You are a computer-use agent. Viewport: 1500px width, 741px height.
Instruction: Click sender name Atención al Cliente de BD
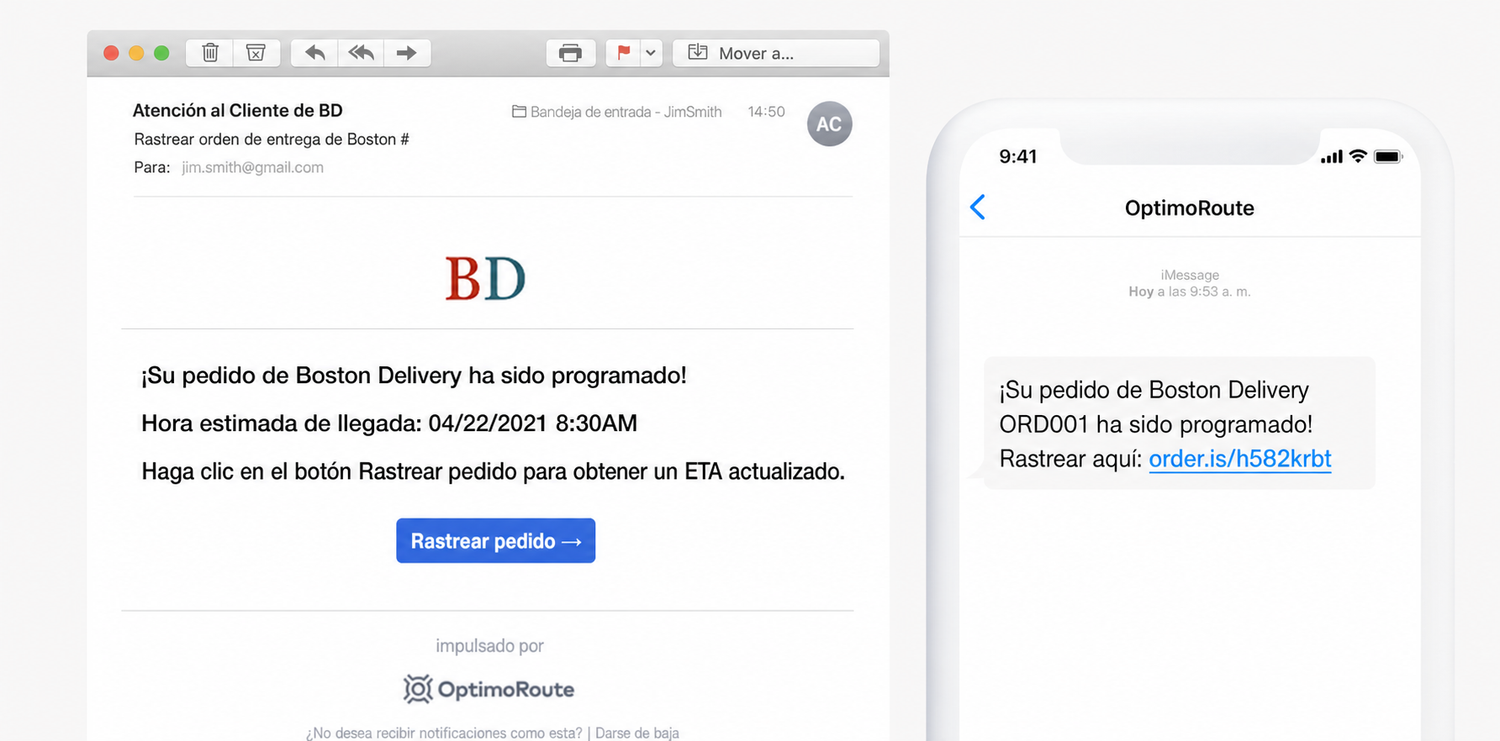[x=238, y=111]
